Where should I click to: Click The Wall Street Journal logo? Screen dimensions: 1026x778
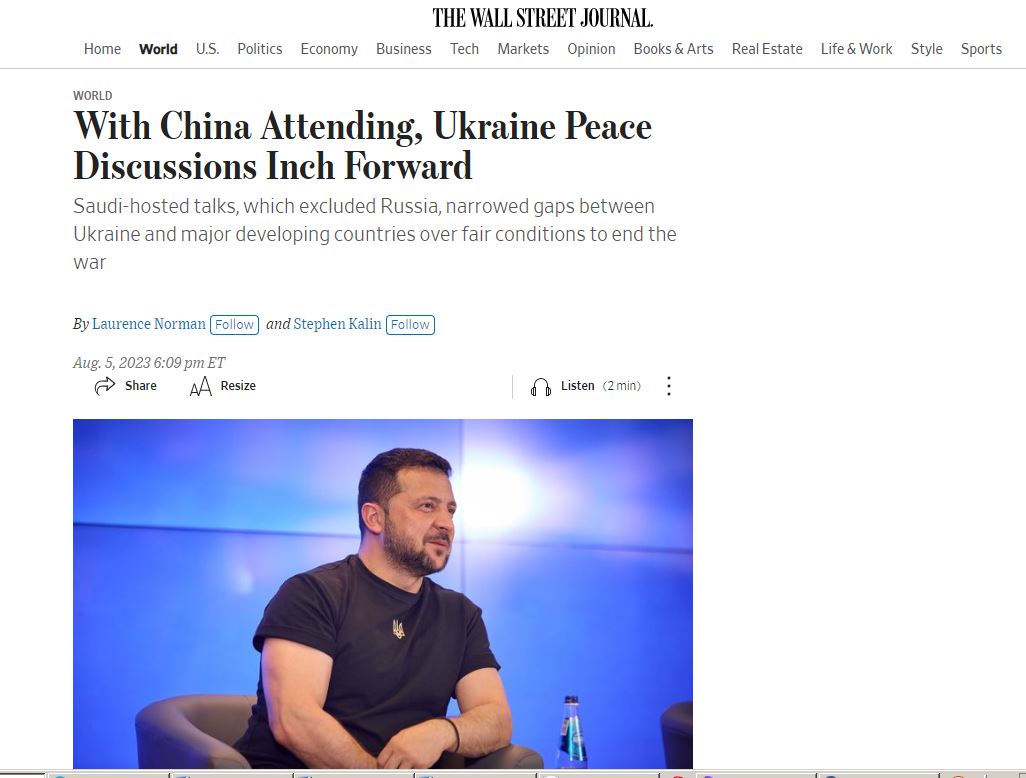click(x=542, y=18)
